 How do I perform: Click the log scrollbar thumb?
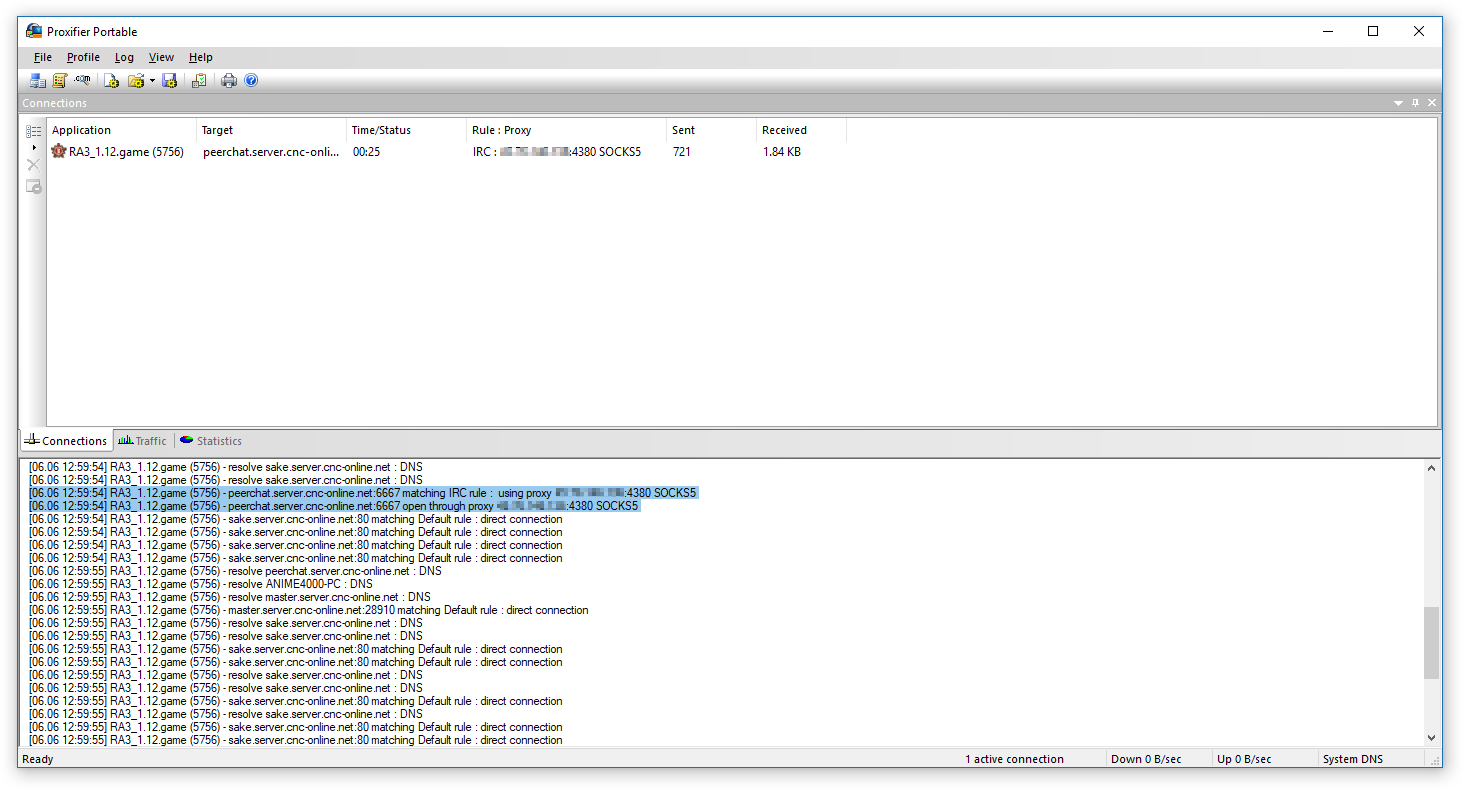1432,642
